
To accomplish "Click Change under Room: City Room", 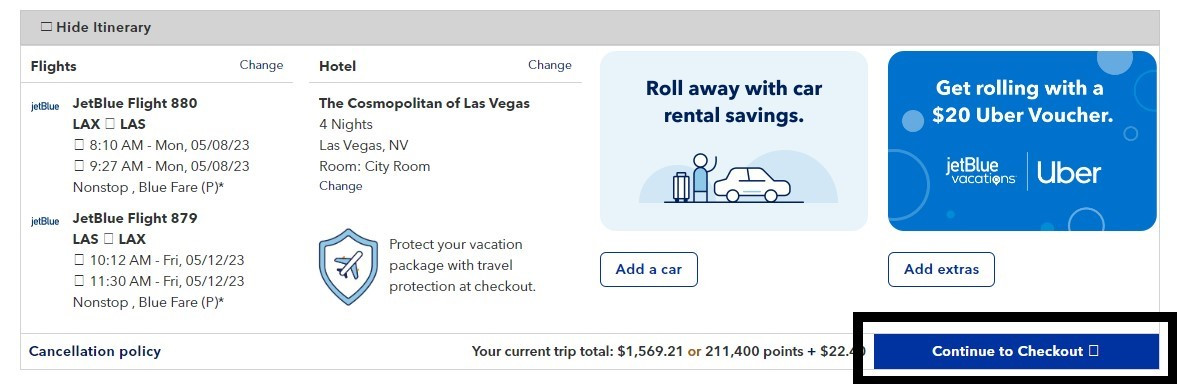I will [x=341, y=186].
